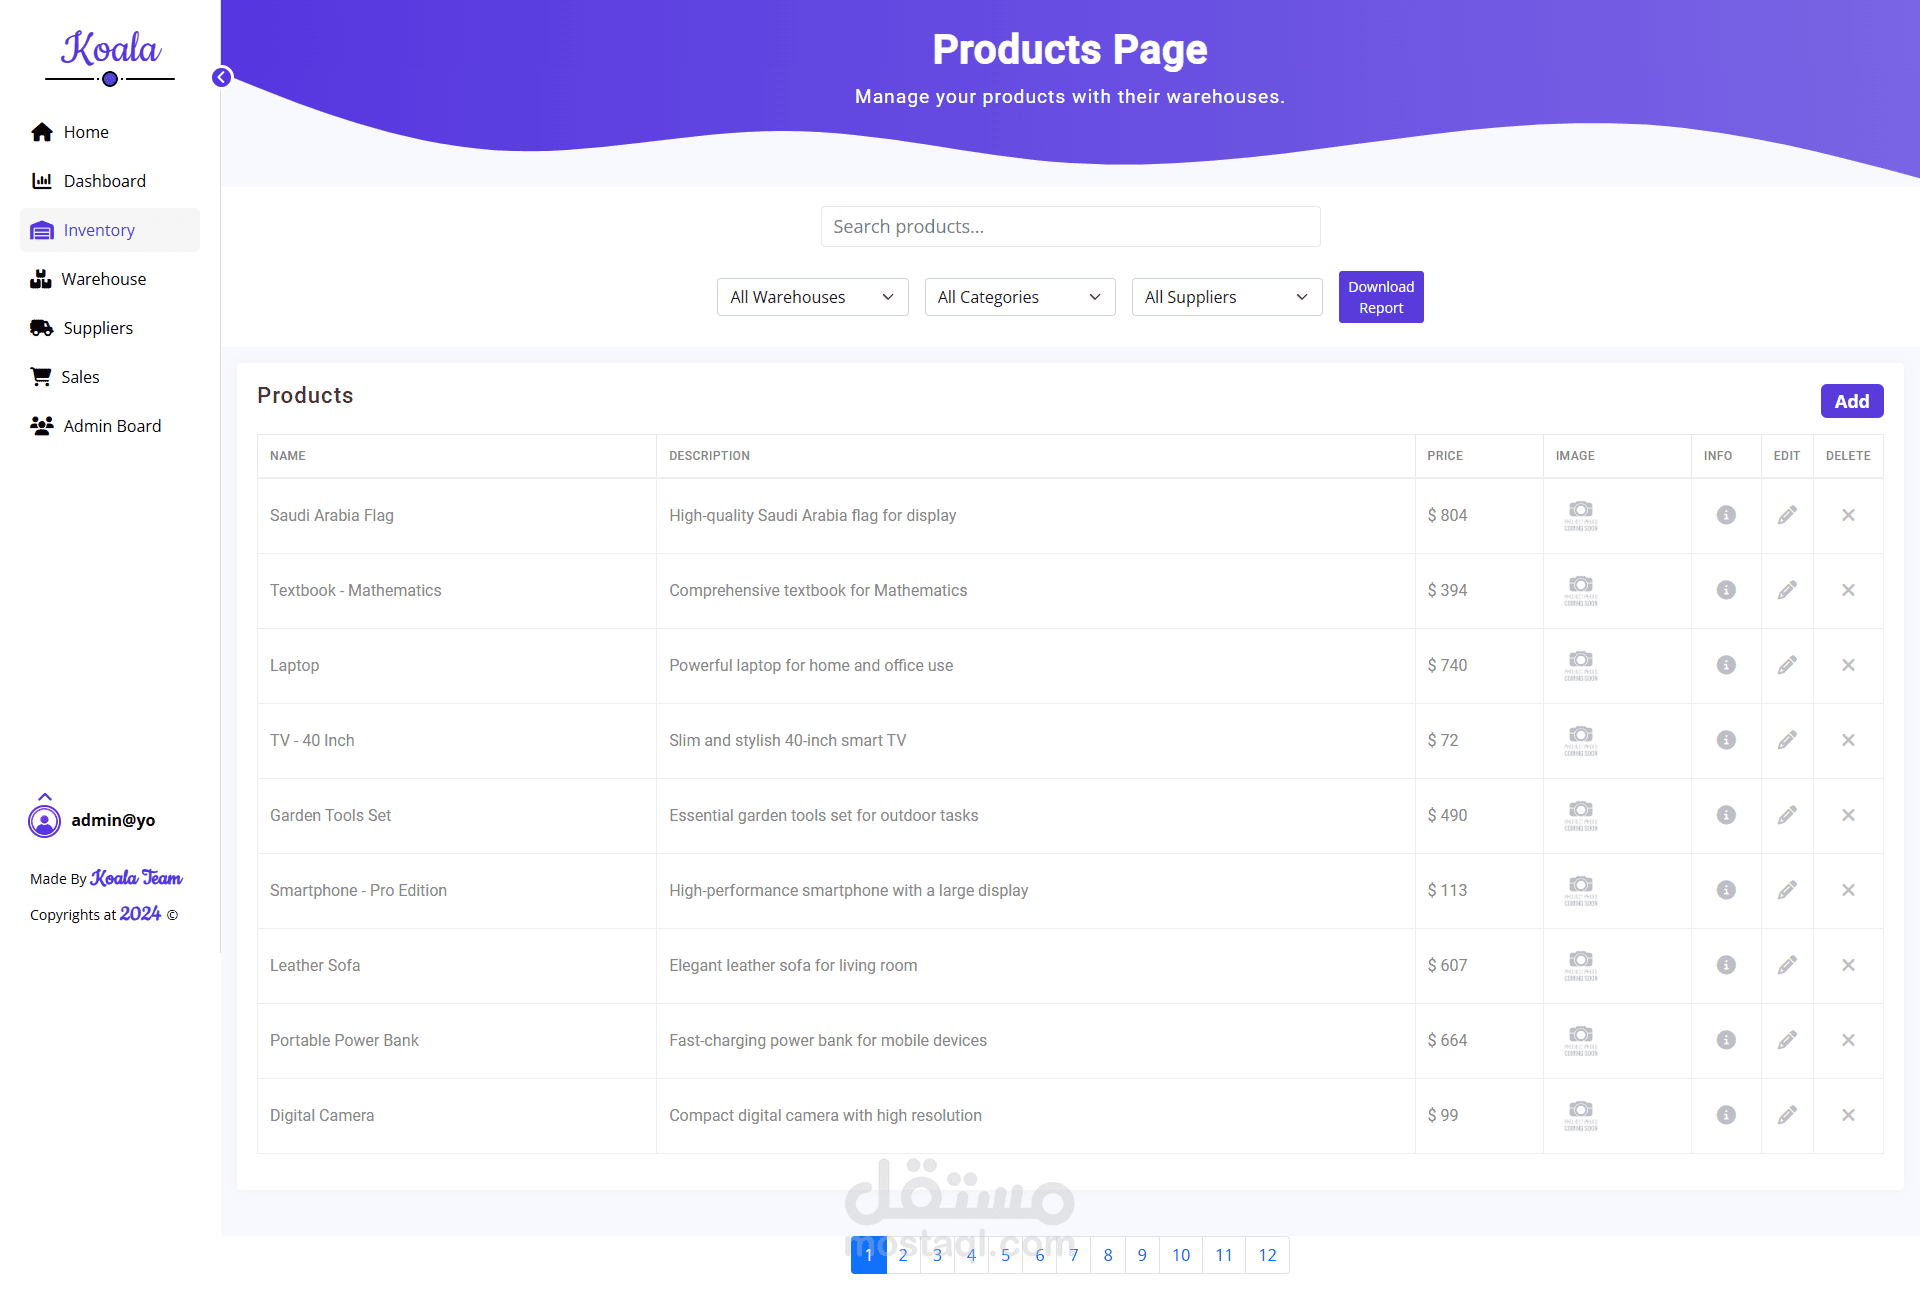Screen dimensions: 1920x1290
Task: Go to Warehouse in the sidebar
Action: pyautogui.click(x=103, y=279)
